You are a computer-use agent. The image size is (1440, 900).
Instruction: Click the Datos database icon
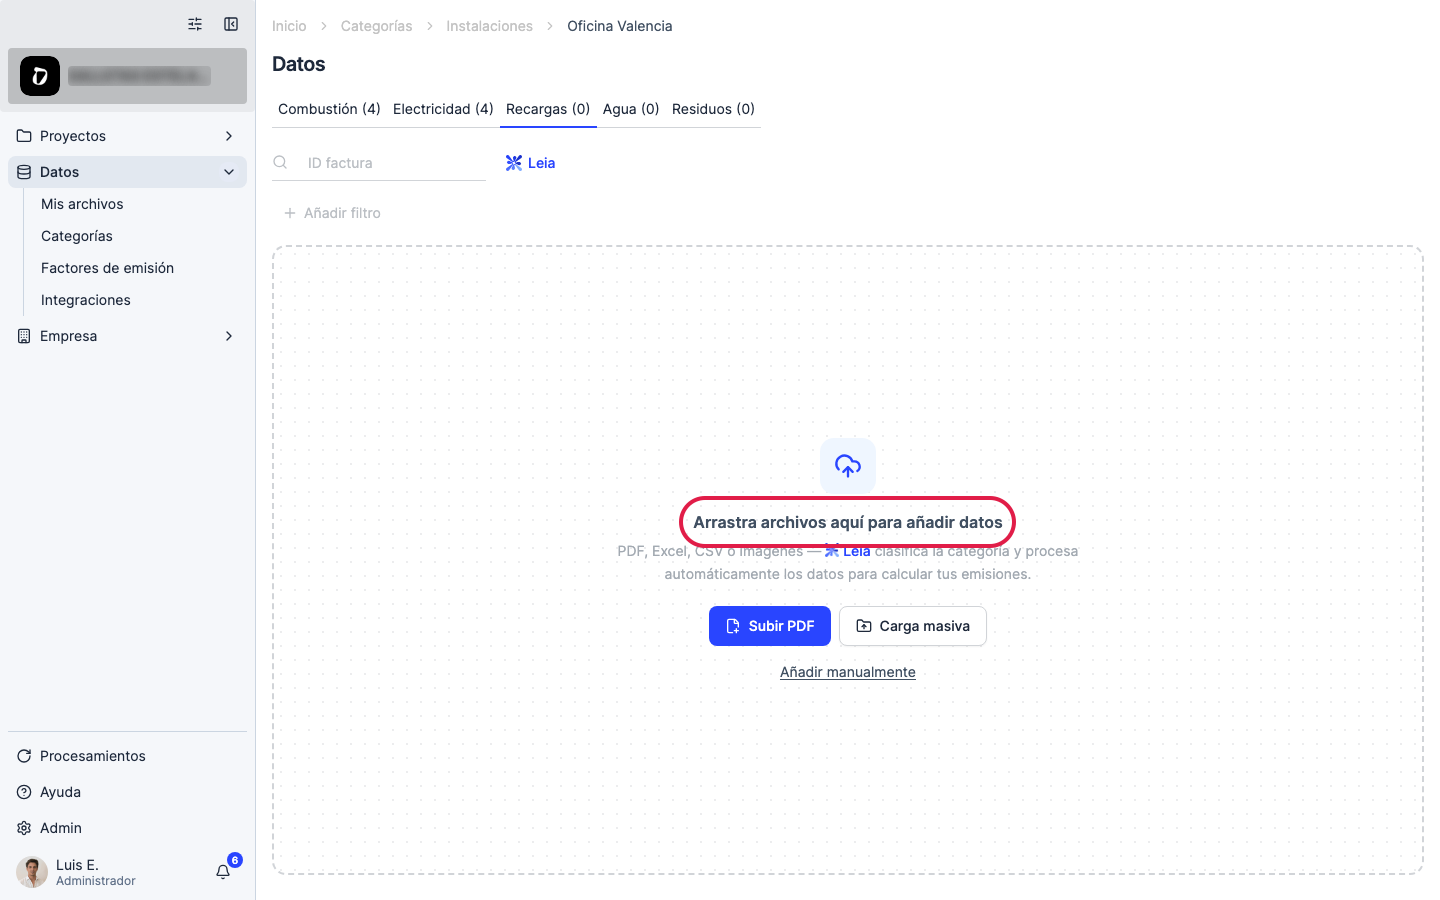[x=24, y=172]
